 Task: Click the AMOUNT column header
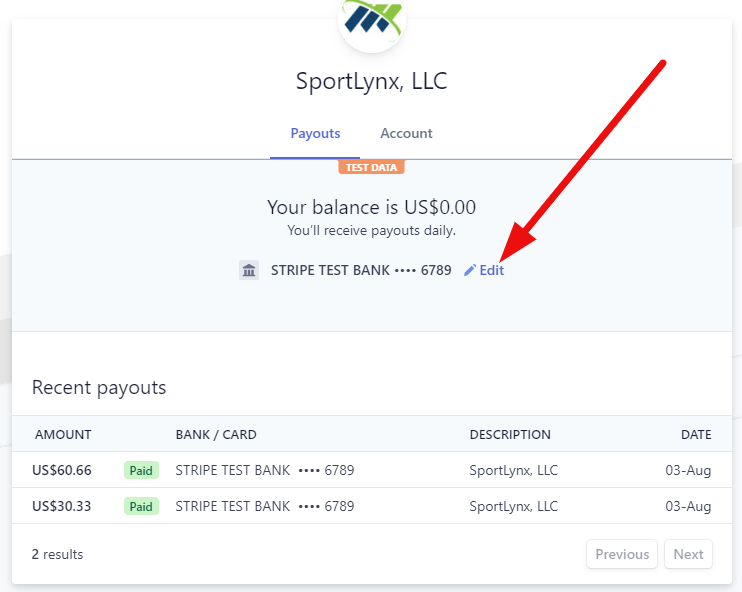tap(63, 434)
